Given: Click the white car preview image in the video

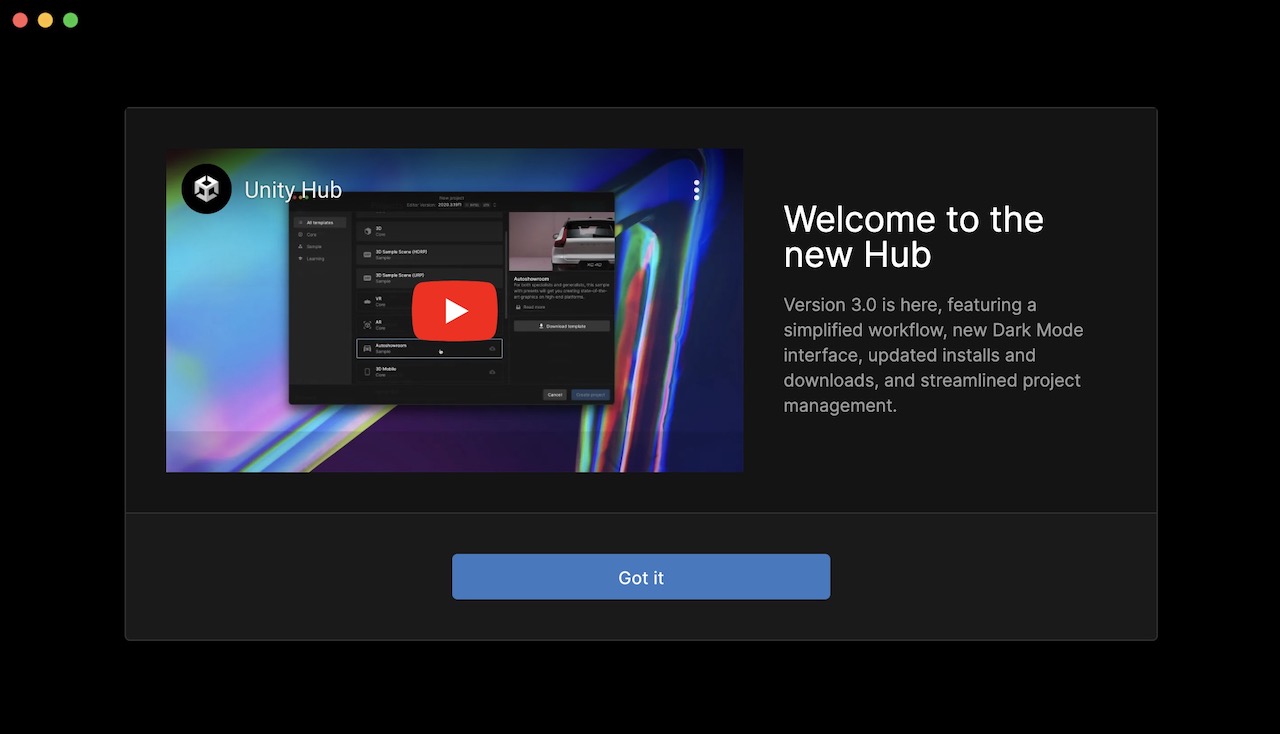Looking at the screenshot, I should pyautogui.click(x=561, y=240).
